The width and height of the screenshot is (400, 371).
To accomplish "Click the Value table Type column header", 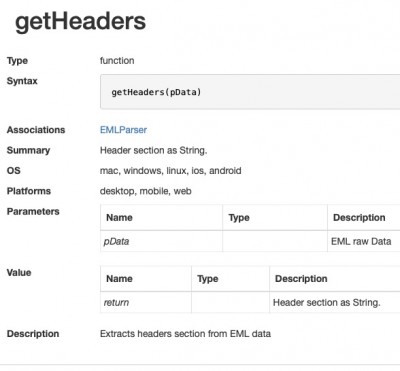I will 230,279.
